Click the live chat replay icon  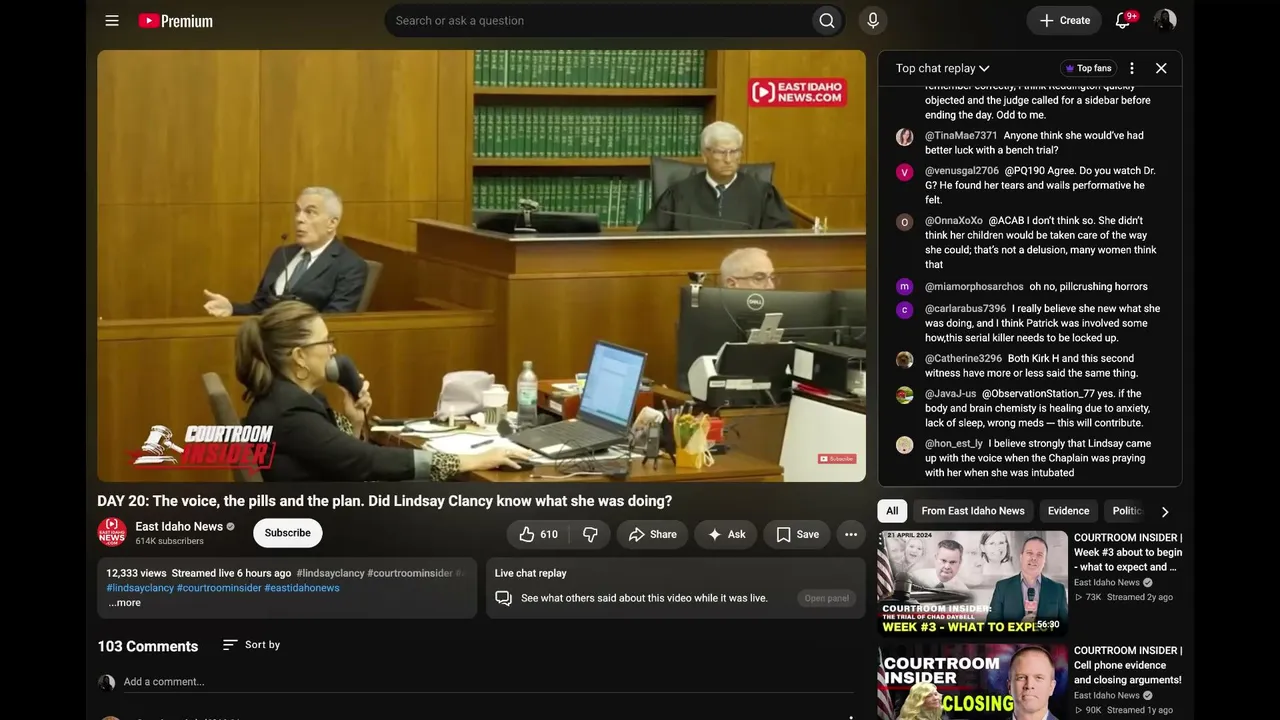(x=504, y=598)
